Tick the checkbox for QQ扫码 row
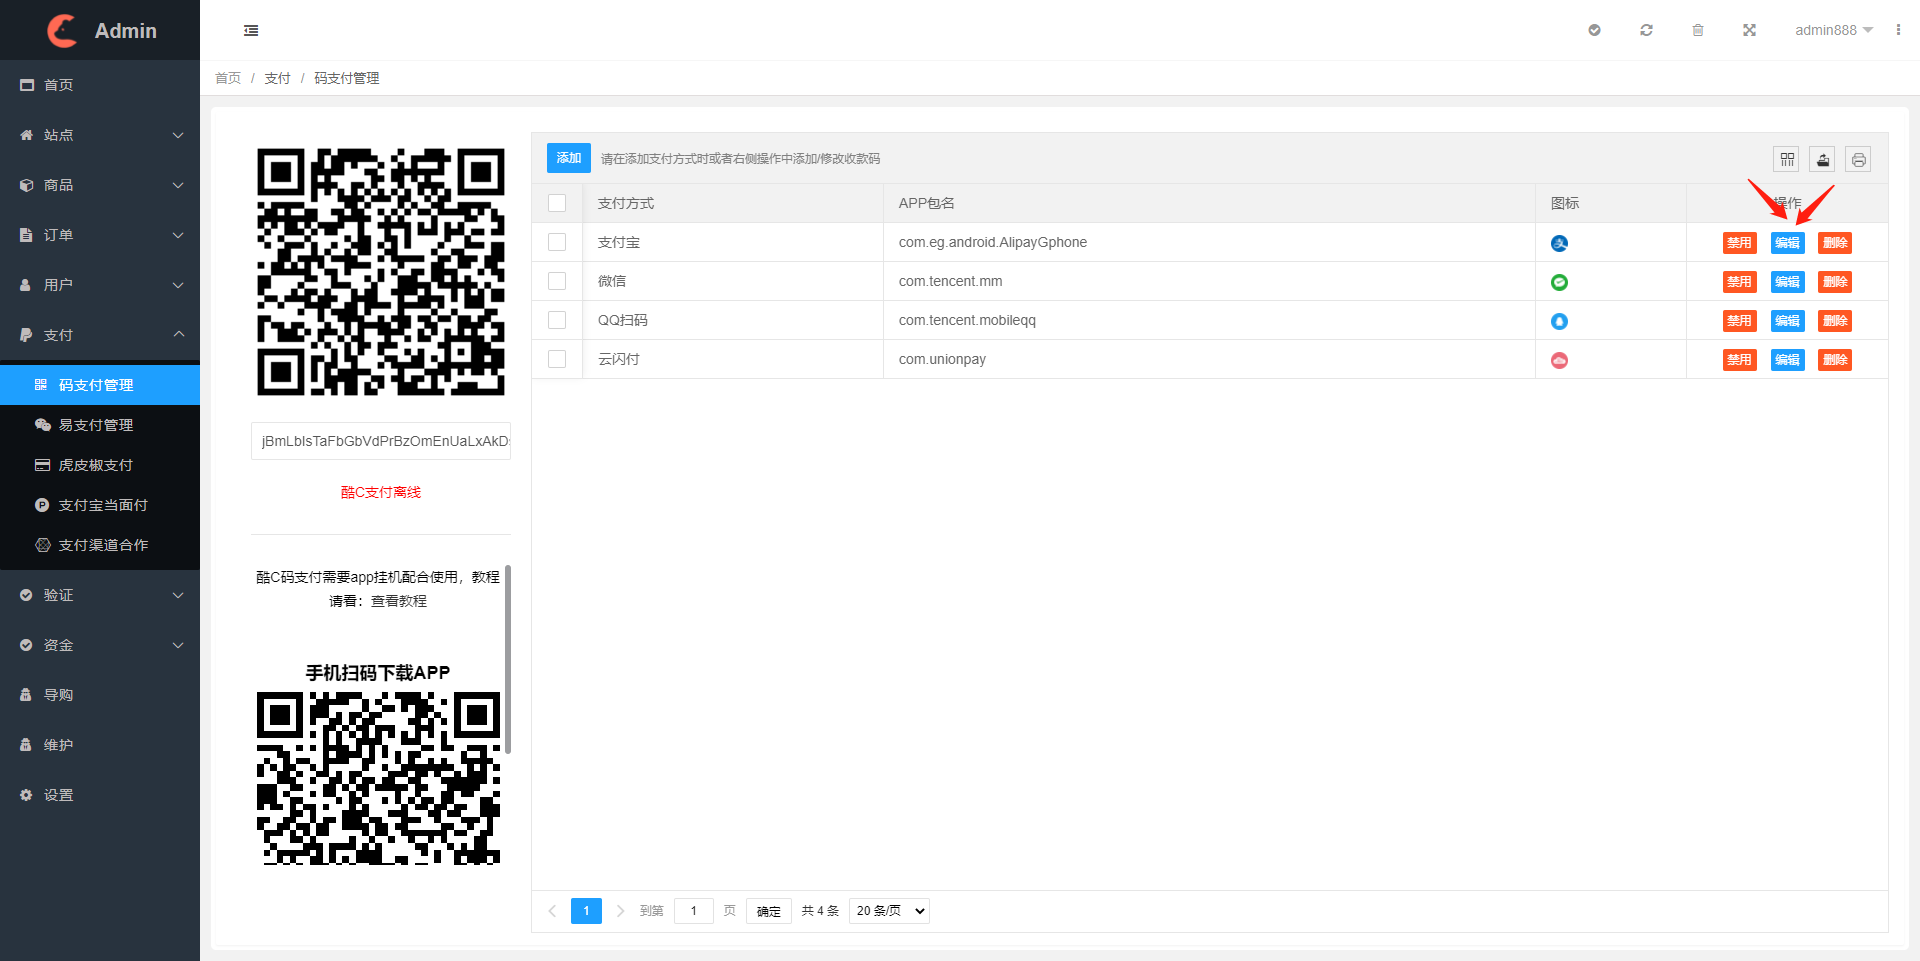Viewport: 1920px width, 961px height. (x=557, y=320)
